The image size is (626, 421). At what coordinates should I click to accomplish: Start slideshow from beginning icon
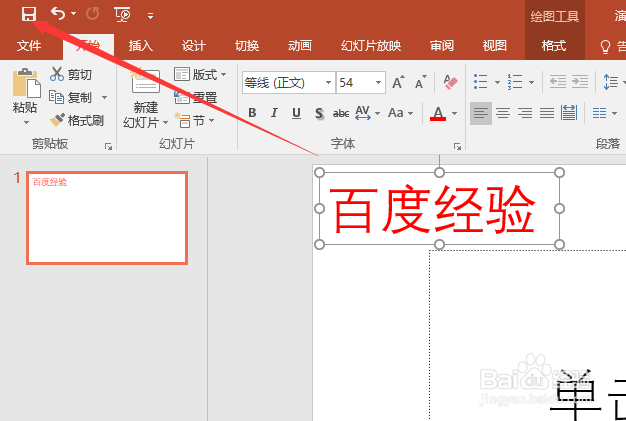point(122,15)
